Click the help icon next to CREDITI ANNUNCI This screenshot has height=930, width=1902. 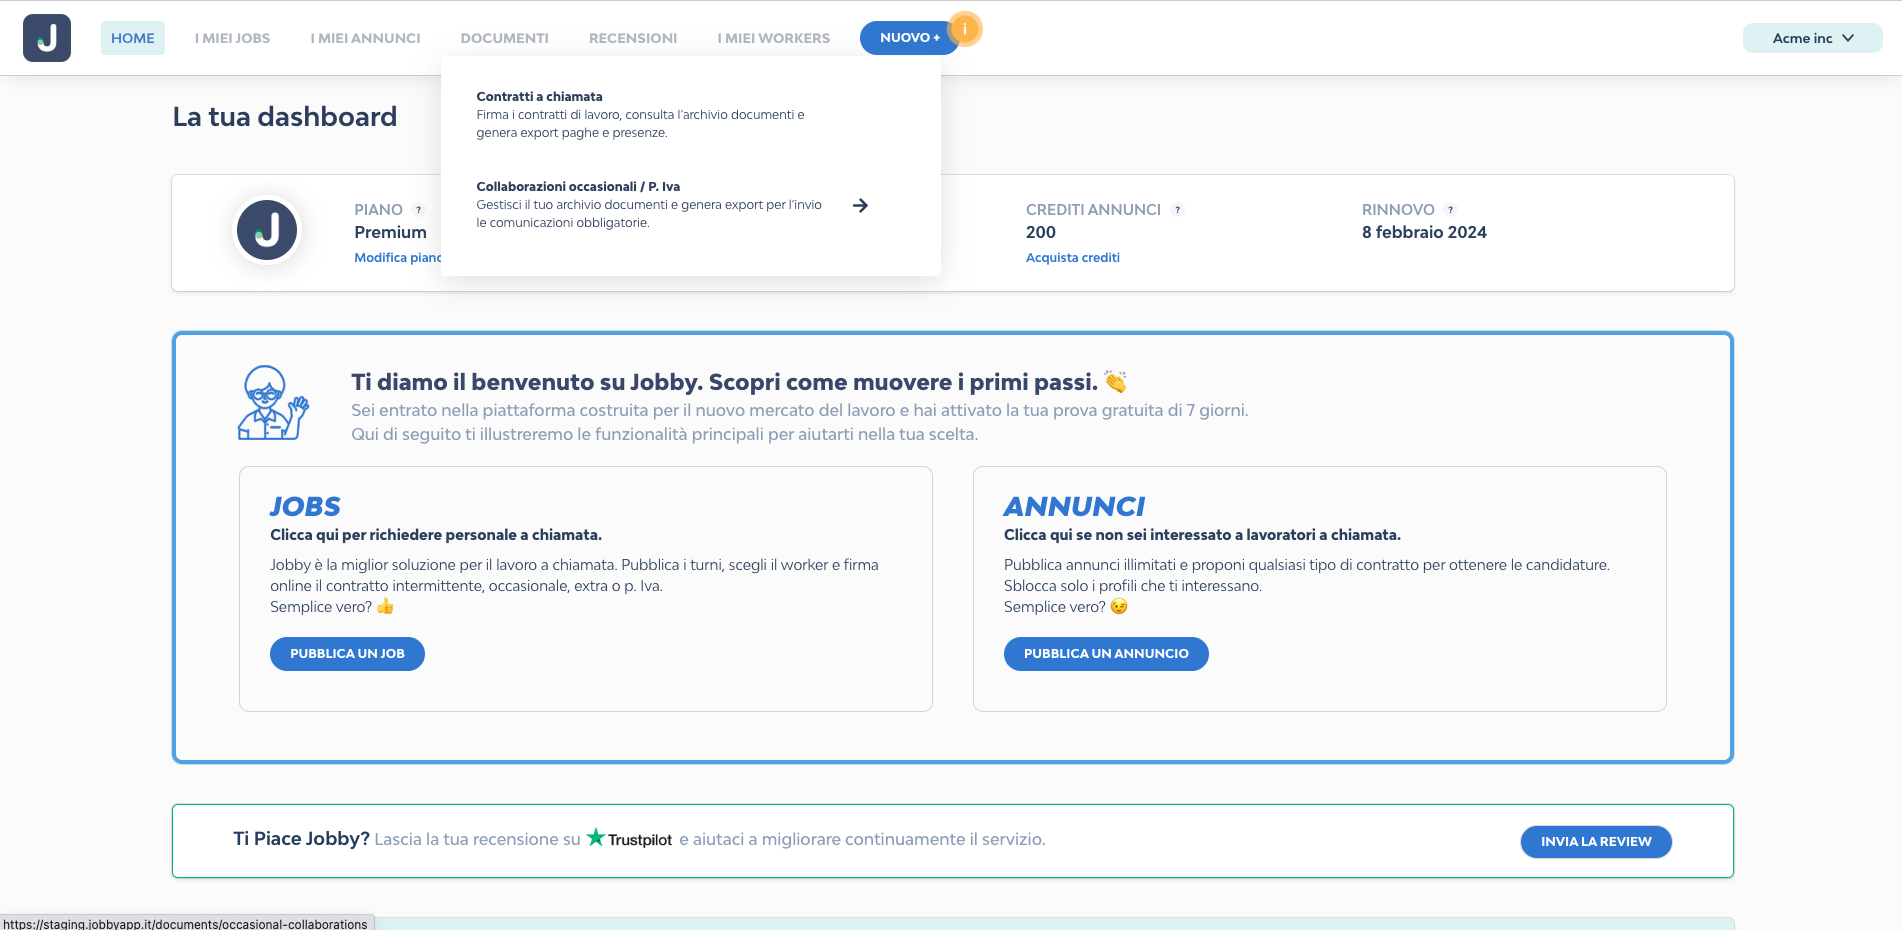point(1178,210)
